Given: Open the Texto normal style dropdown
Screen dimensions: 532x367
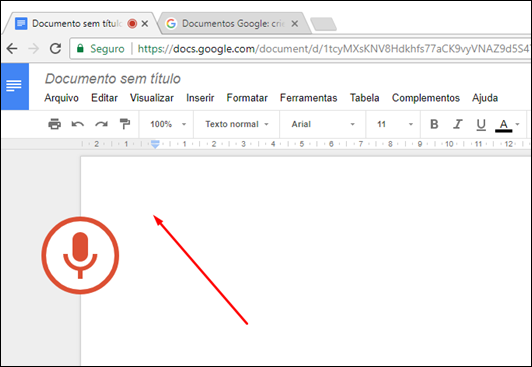Looking at the screenshot, I should point(237,124).
